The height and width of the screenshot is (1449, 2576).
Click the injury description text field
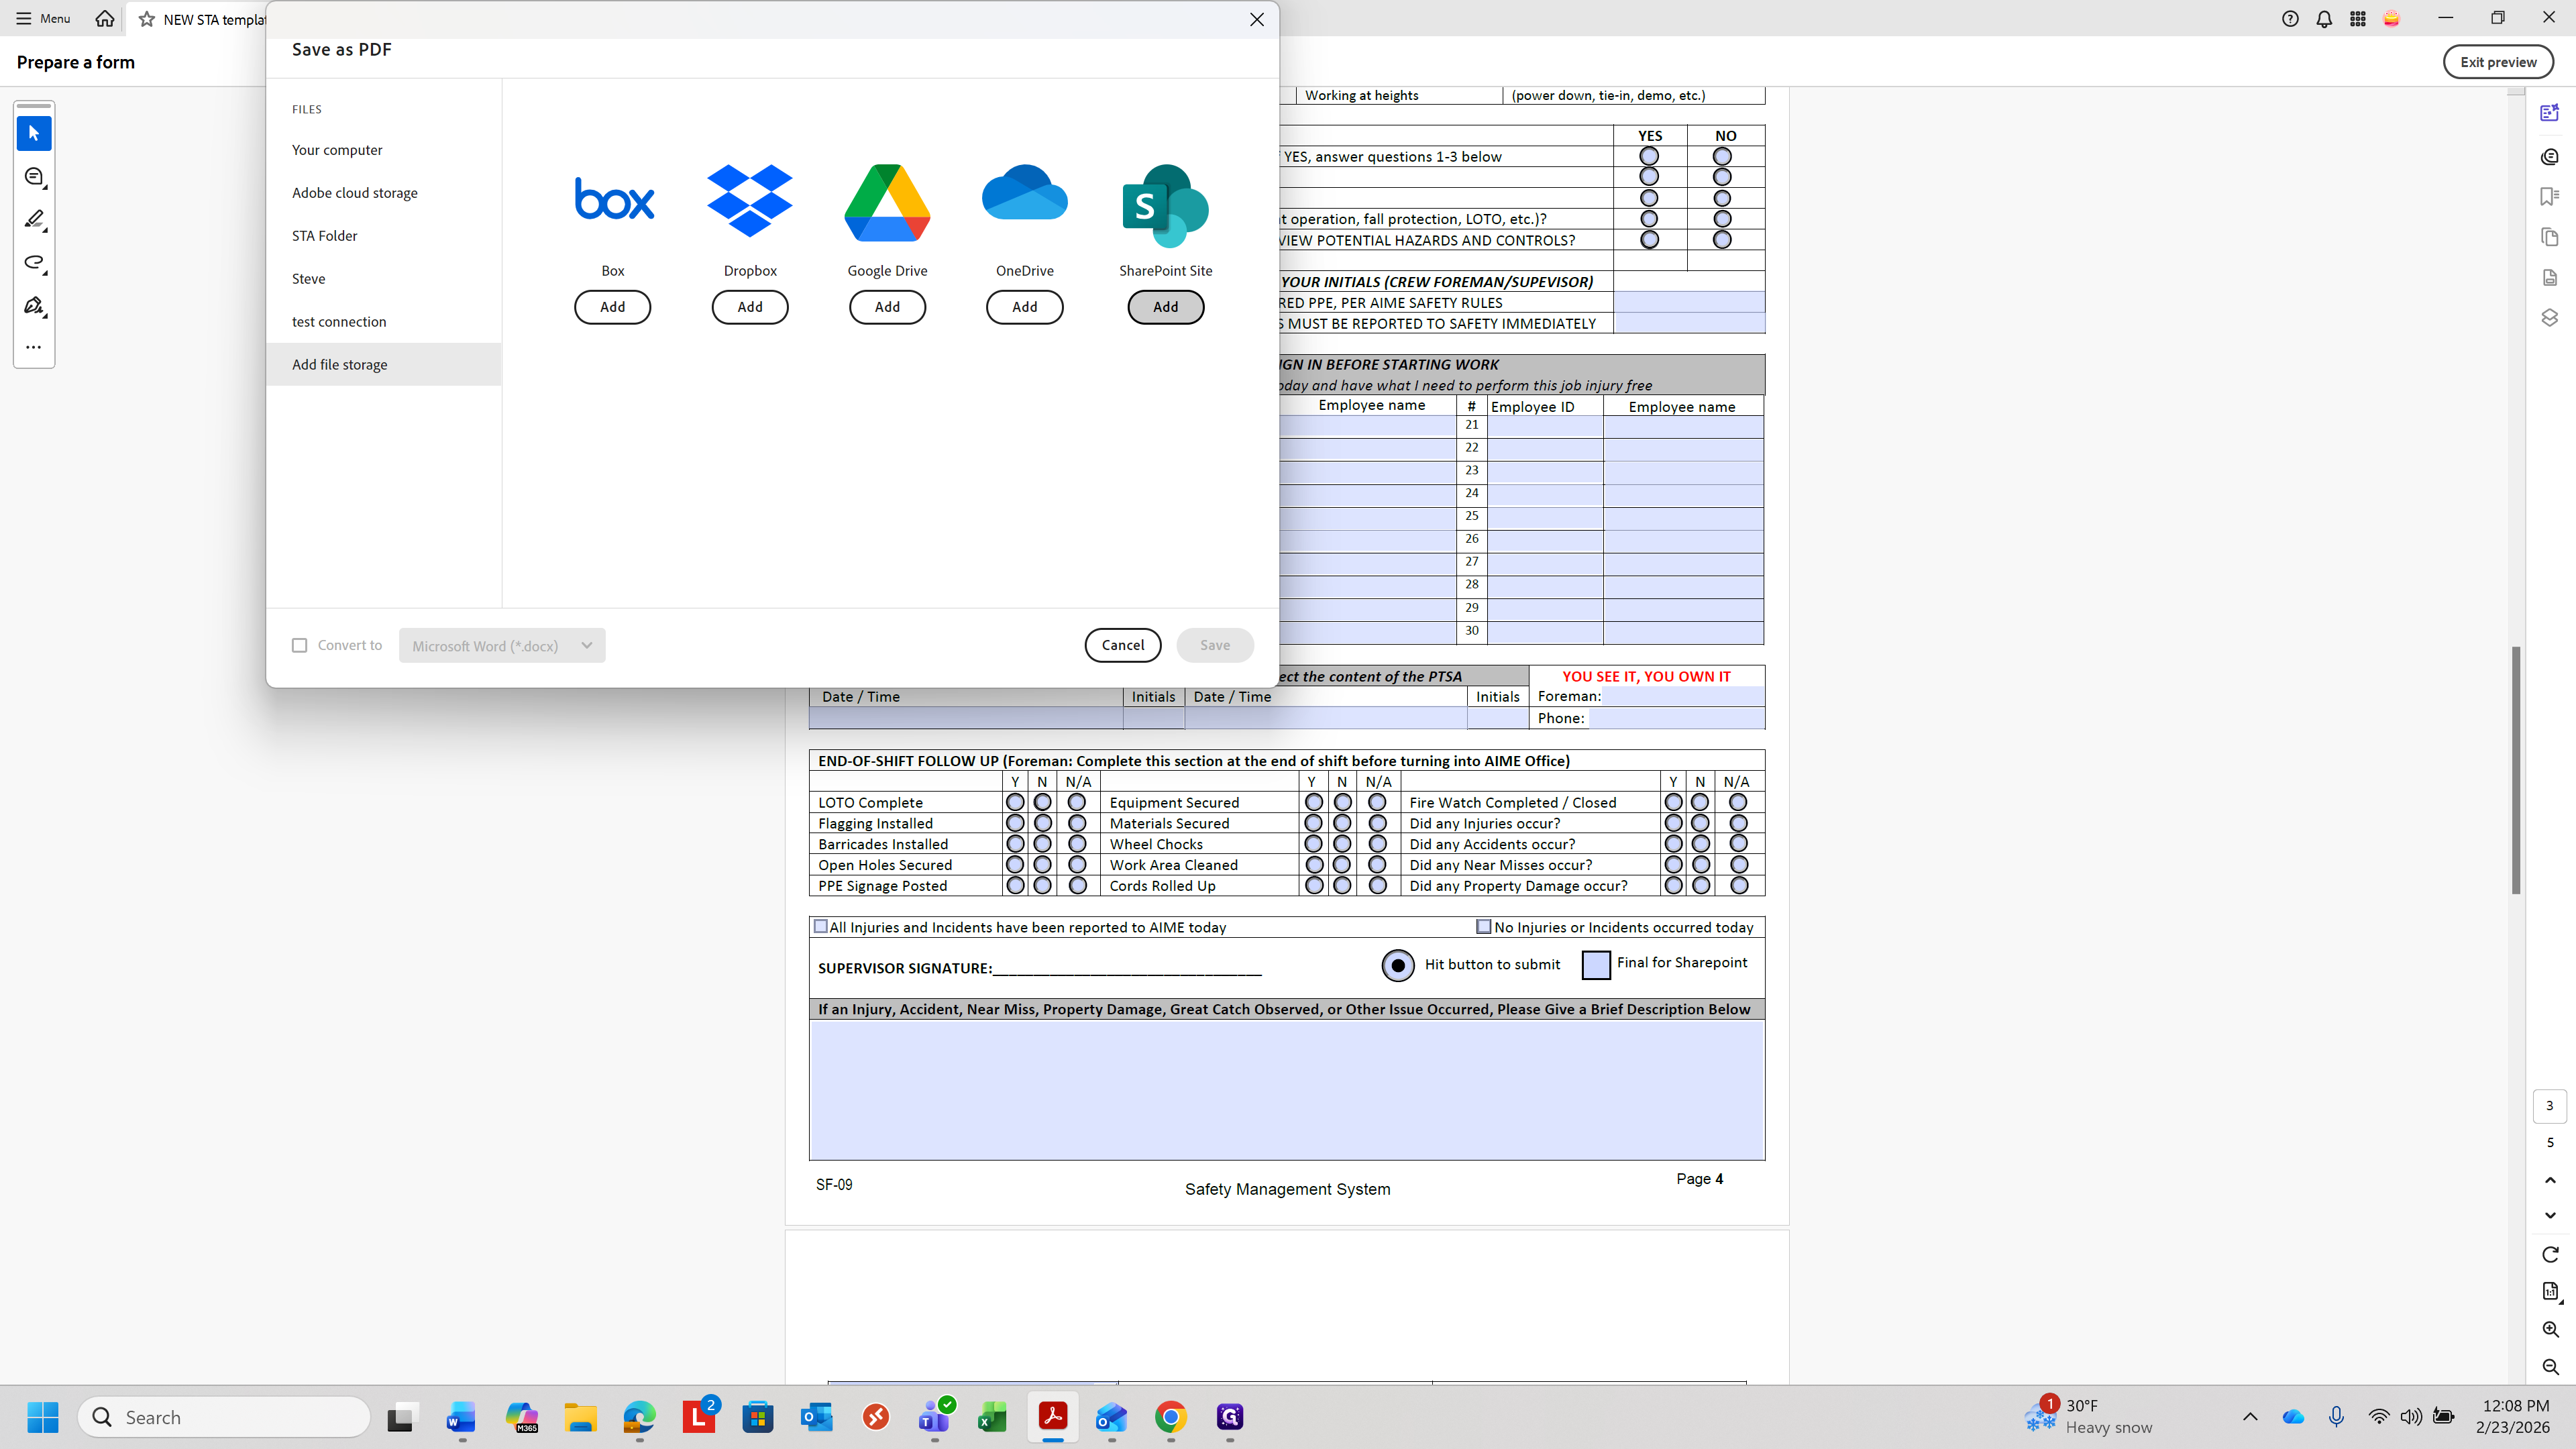pos(1286,1090)
